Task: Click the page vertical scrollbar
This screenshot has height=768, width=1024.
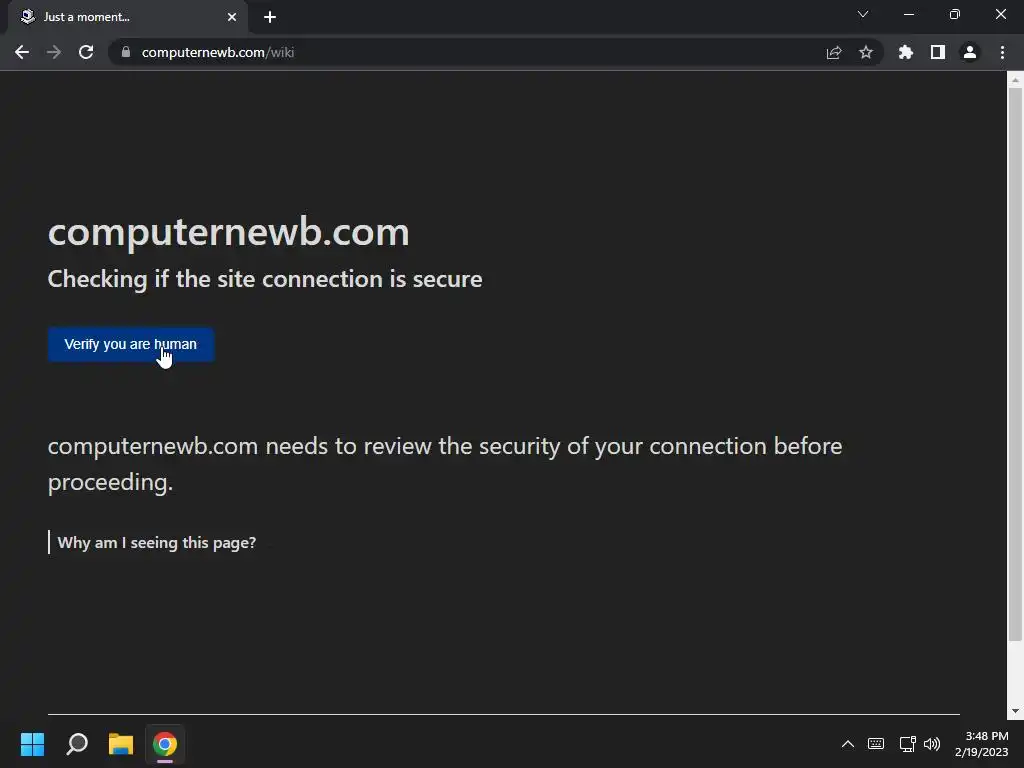Action: 1015,364
